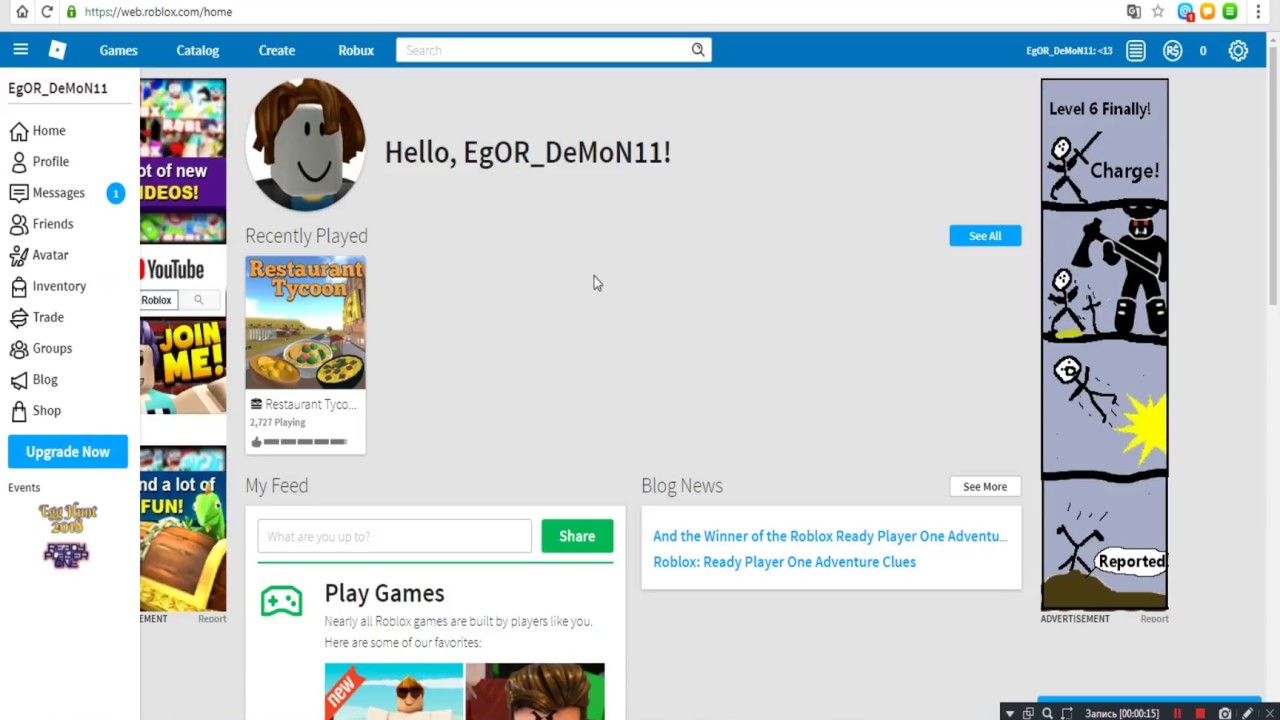Click the Robux balance of 0

coord(1203,50)
